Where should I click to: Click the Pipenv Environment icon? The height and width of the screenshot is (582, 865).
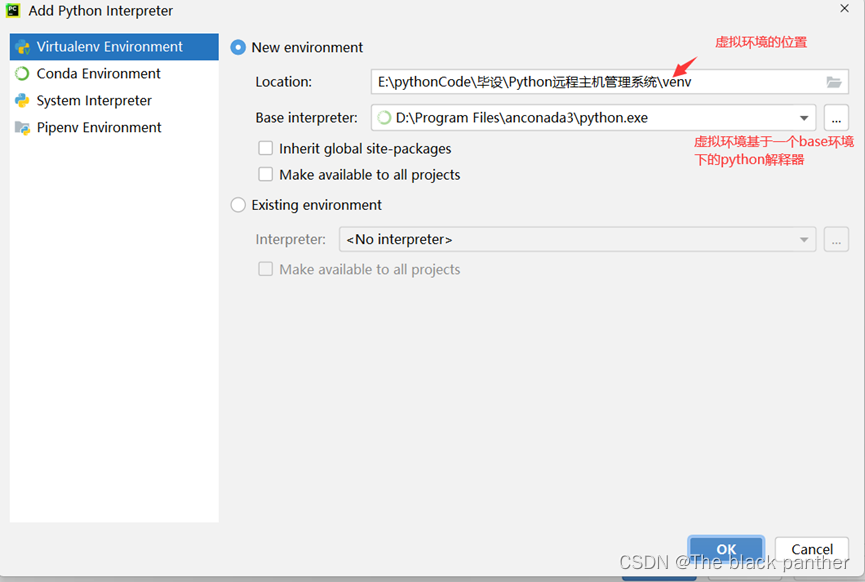(22, 127)
